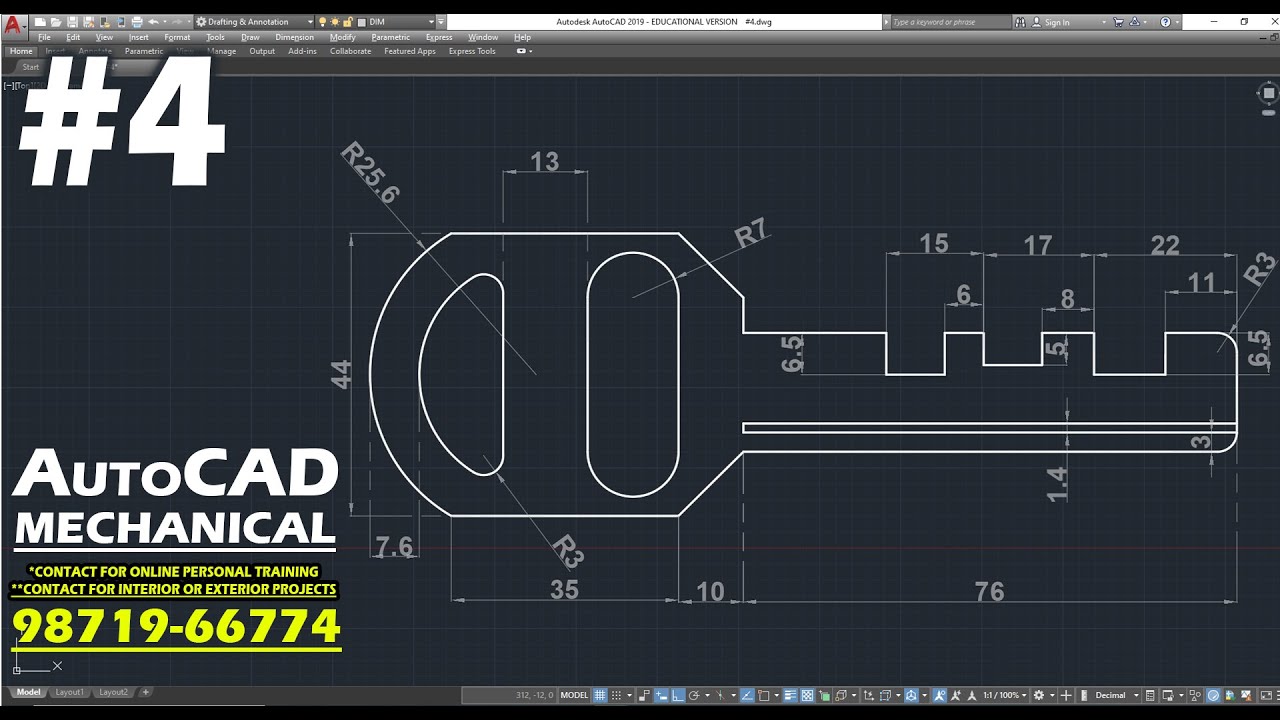
Task: Toggle Snap mode dotted-grid icon
Action: click(616, 695)
